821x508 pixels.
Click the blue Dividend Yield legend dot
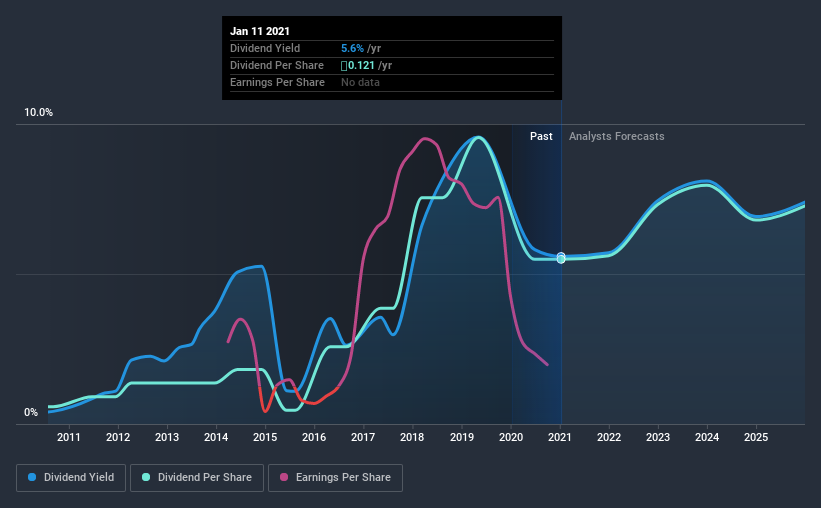pos(32,477)
